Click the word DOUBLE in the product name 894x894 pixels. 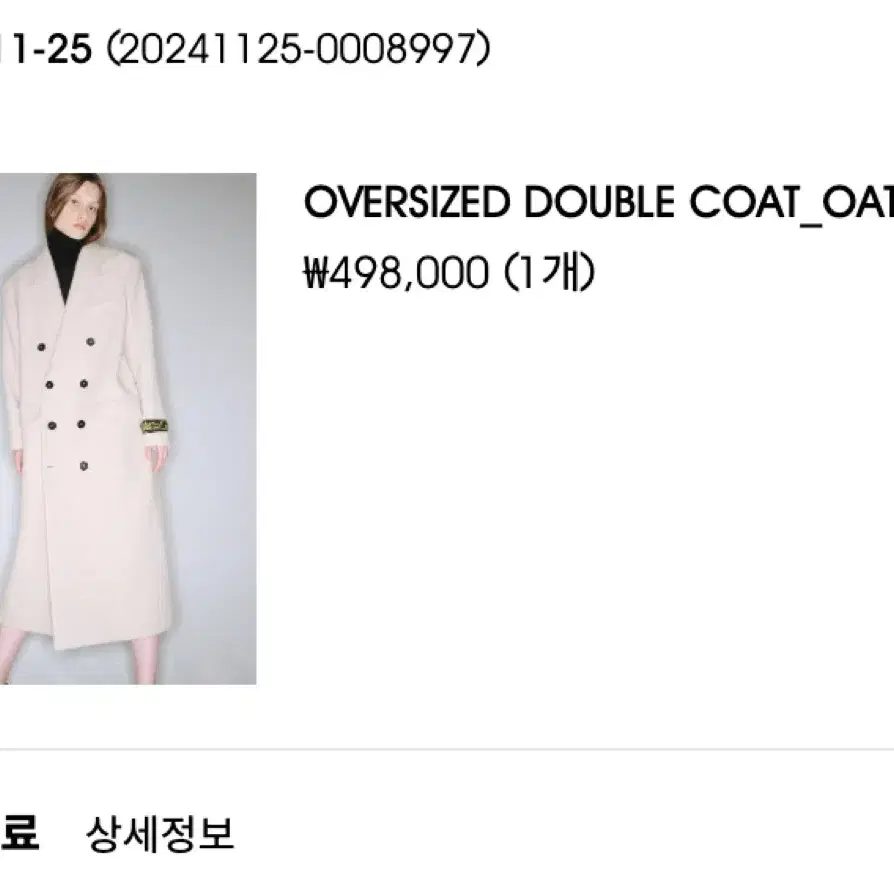pyautogui.click(x=599, y=202)
